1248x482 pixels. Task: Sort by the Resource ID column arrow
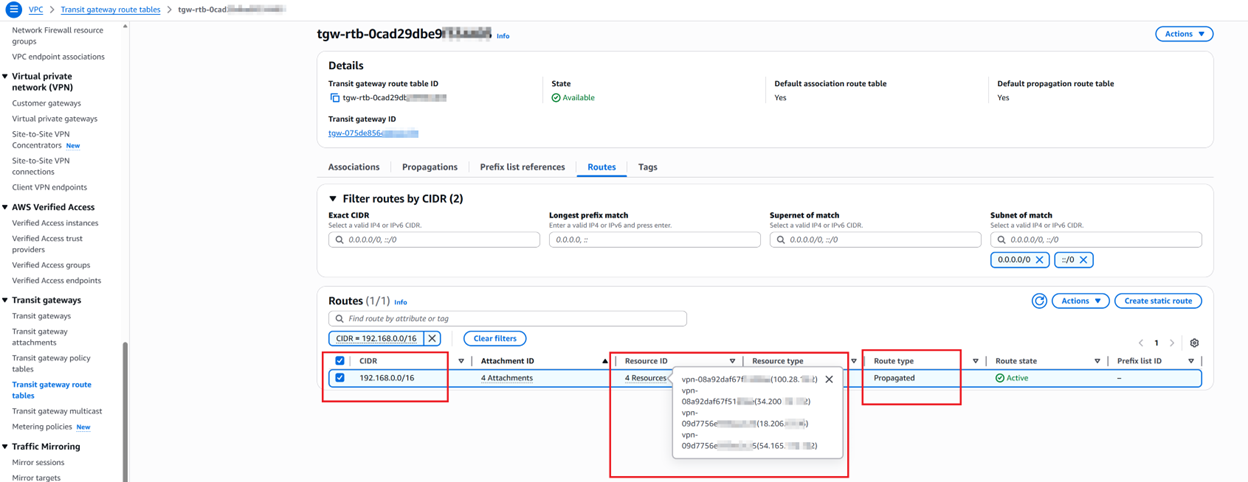(732, 361)
